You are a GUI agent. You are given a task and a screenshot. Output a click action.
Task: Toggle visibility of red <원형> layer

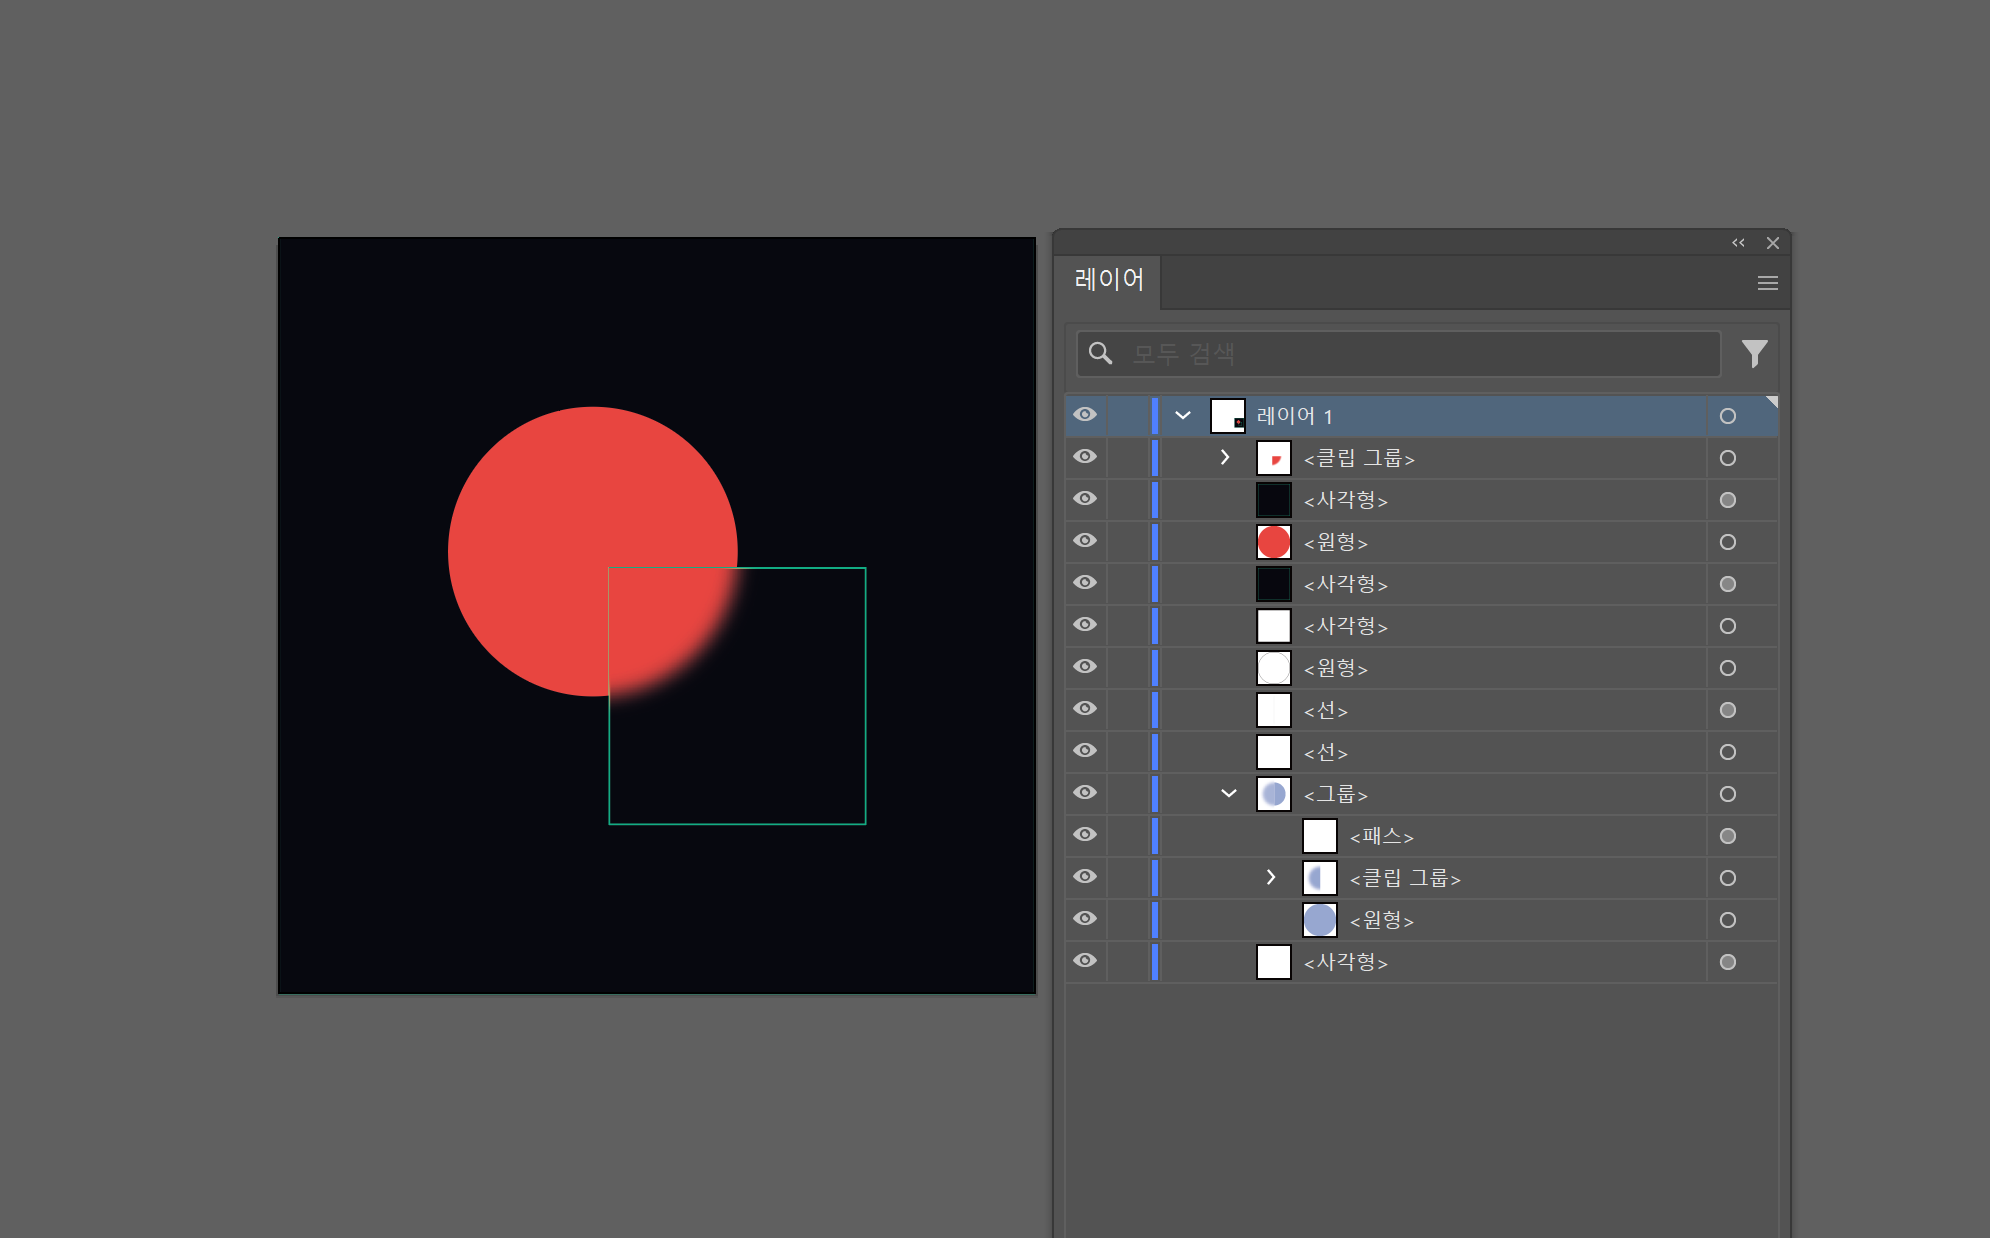click(x=1085, y=541)
